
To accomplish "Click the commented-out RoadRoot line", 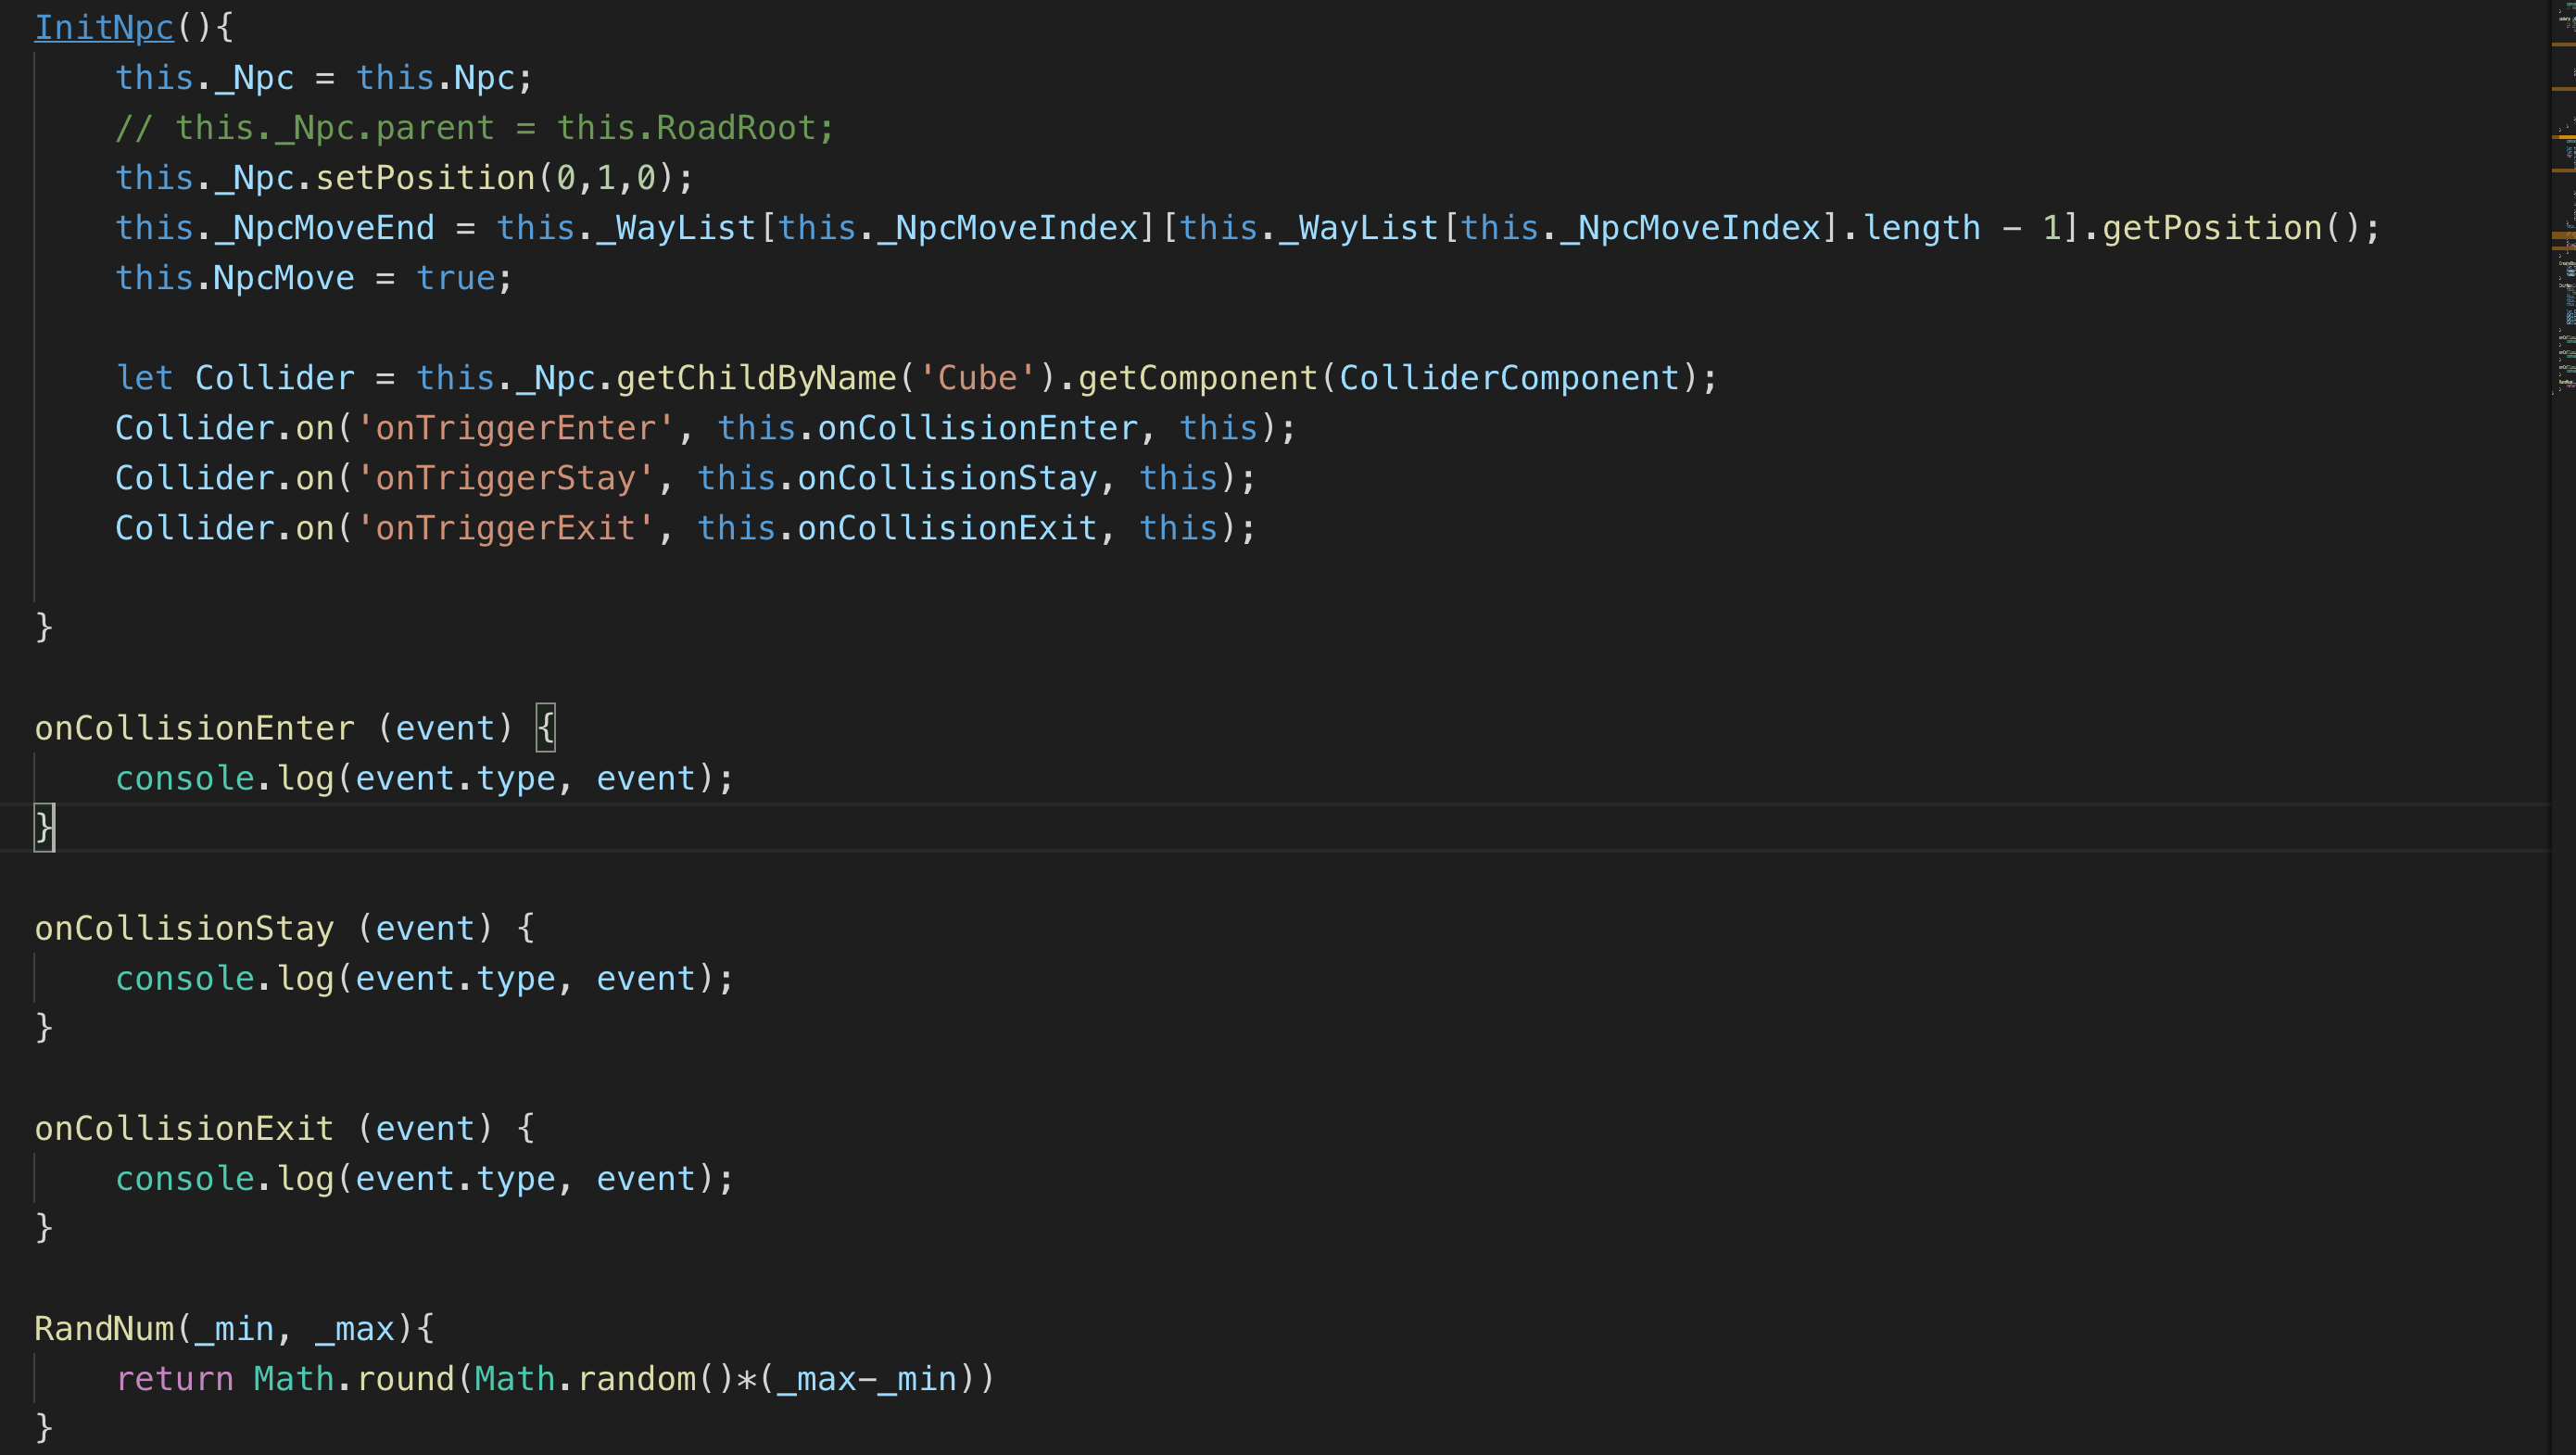I will click(x=474, y=128).
